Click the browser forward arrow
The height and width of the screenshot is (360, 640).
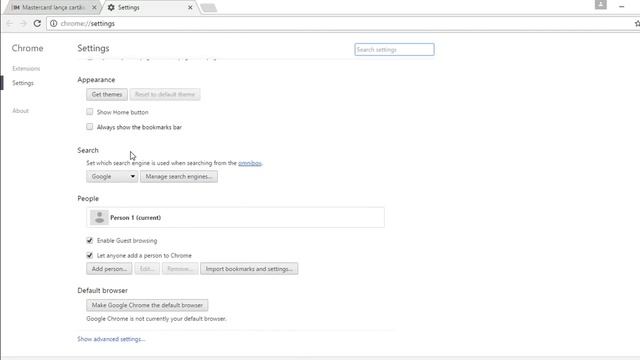(23, 24)
